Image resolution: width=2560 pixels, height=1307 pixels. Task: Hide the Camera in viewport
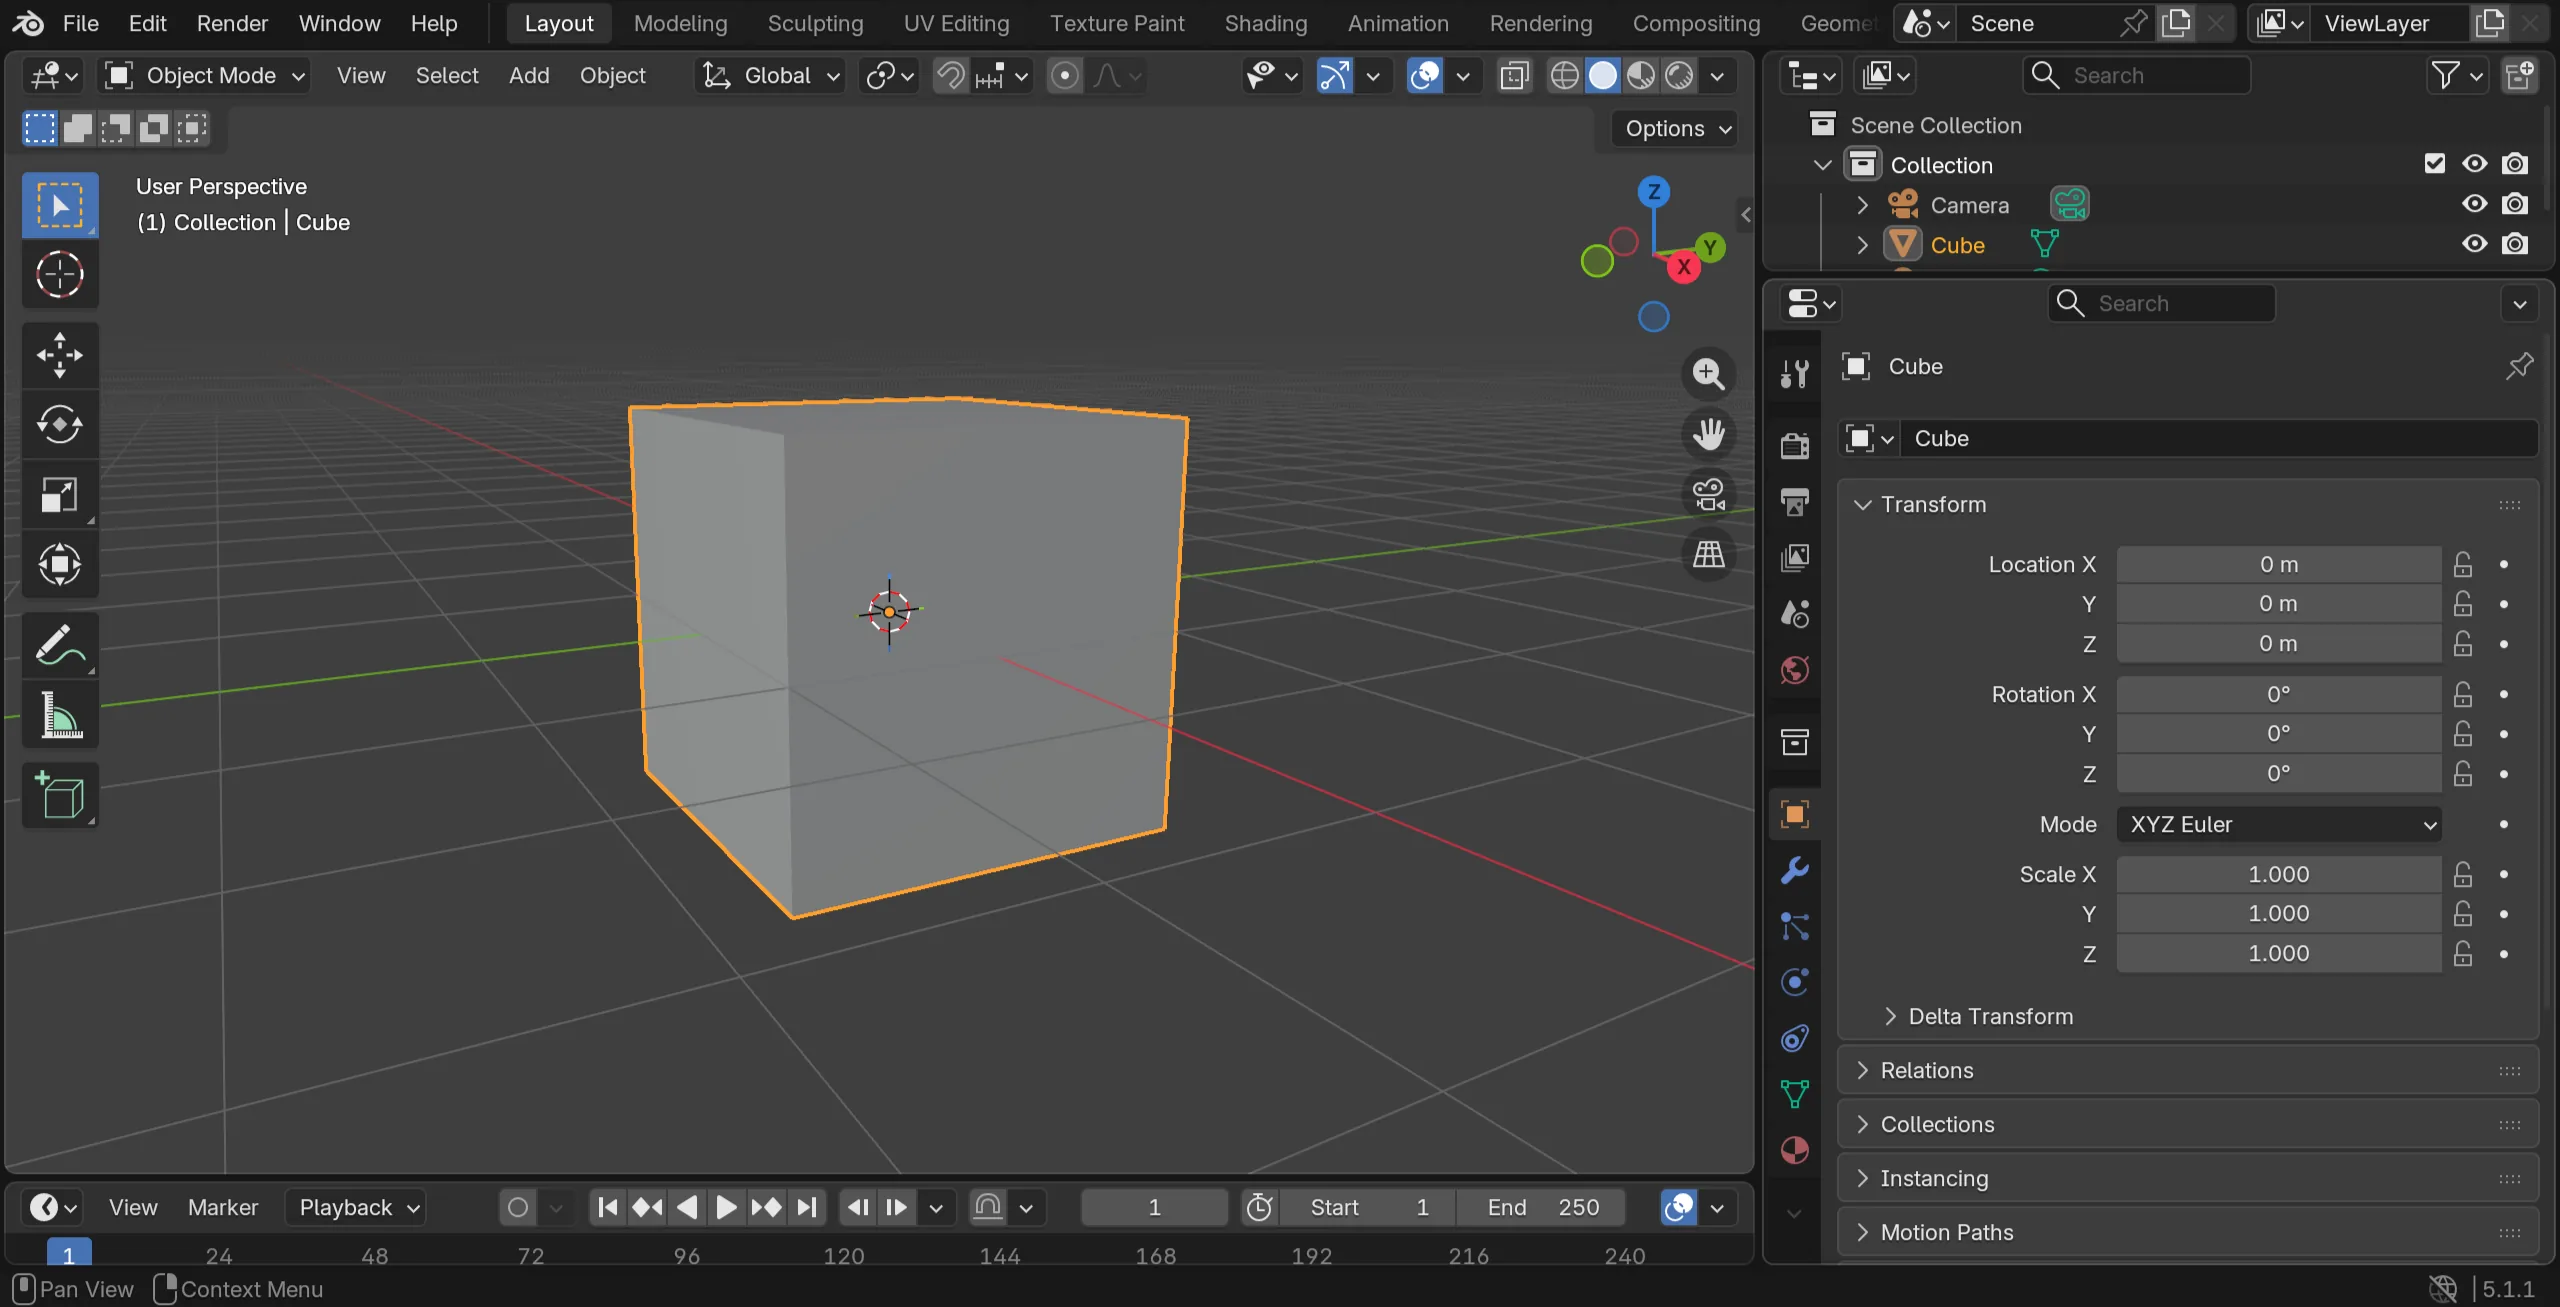click(2474, 204)
